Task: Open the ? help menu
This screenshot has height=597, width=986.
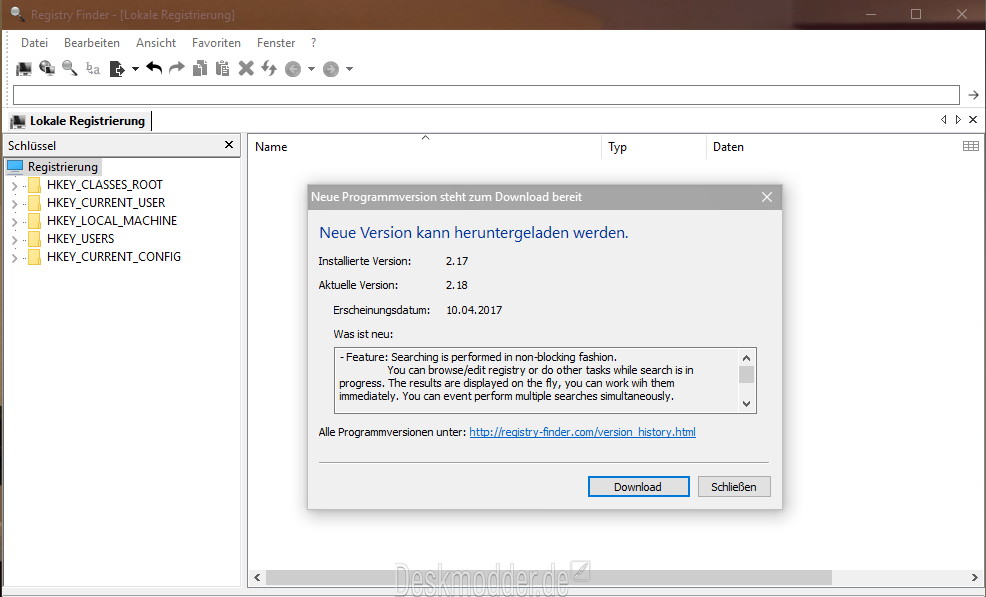Action: point(313,43)
